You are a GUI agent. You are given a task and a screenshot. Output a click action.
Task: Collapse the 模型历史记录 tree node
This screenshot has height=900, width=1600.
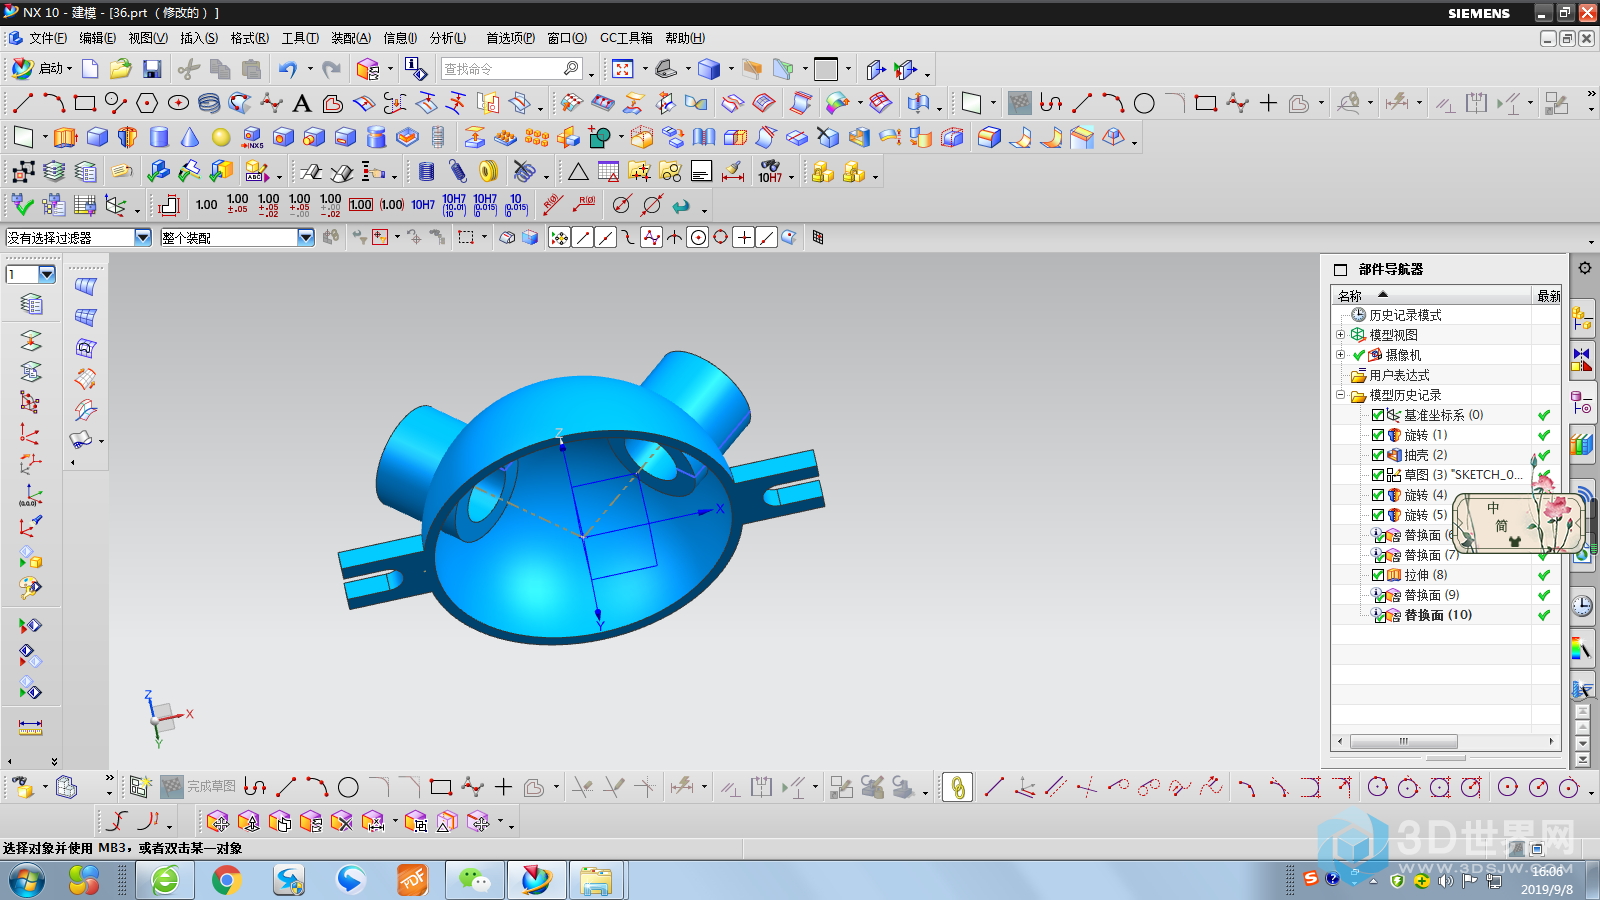point(1341,395)
